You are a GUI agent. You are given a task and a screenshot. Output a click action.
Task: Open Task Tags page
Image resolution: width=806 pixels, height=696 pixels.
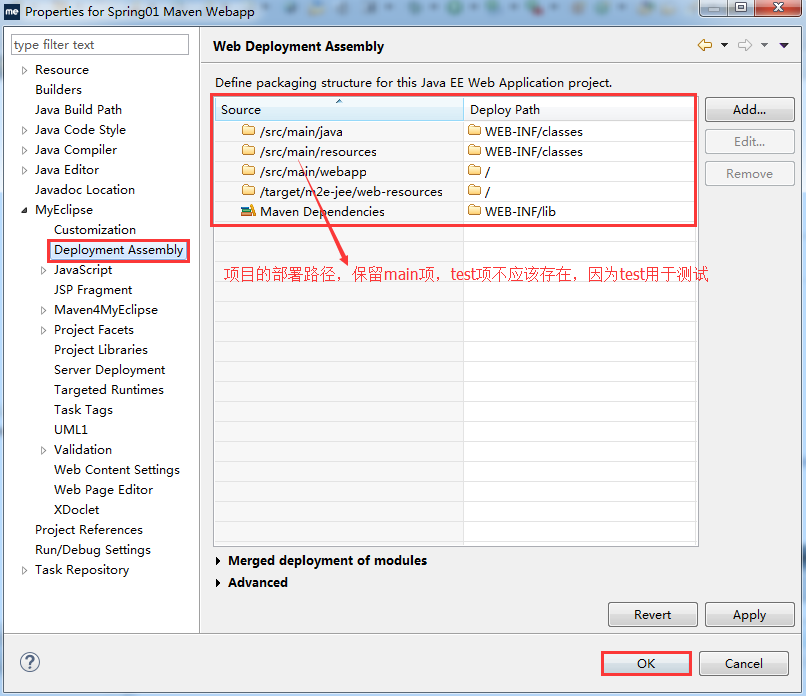click(83, 410)
